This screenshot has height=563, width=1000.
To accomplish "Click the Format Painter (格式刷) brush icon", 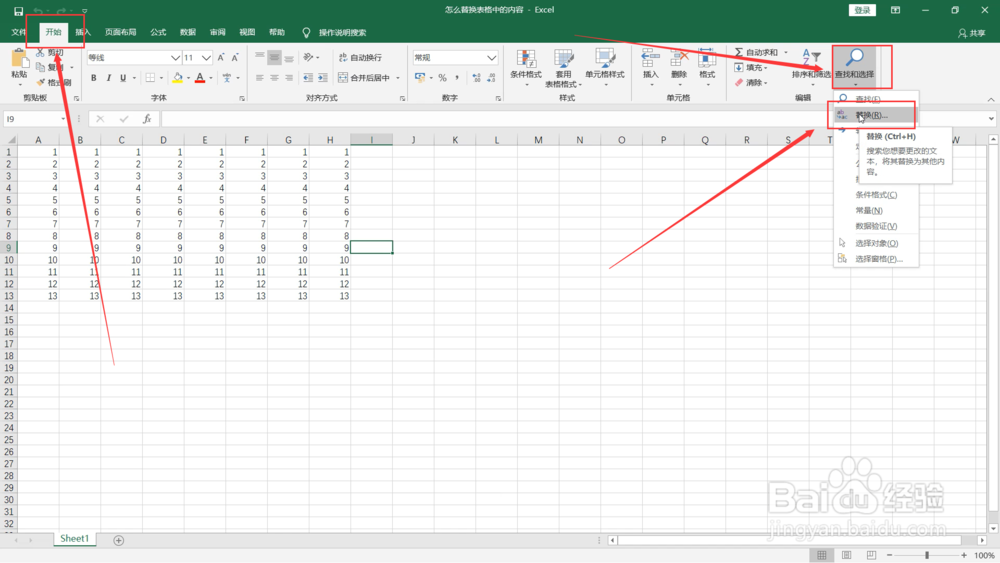I will [x=41, y=82].
